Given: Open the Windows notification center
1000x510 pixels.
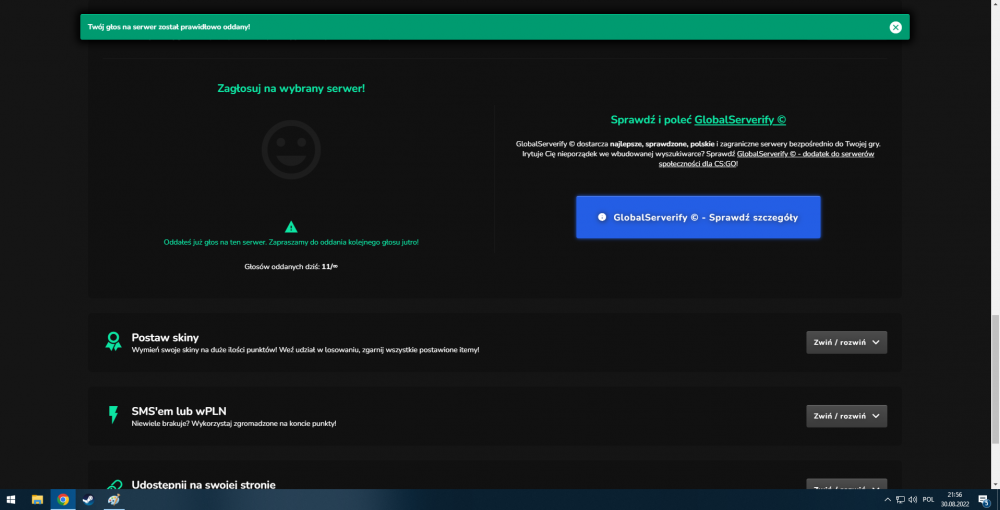Looking at the screenshot, I should click(x=983, y=500).
